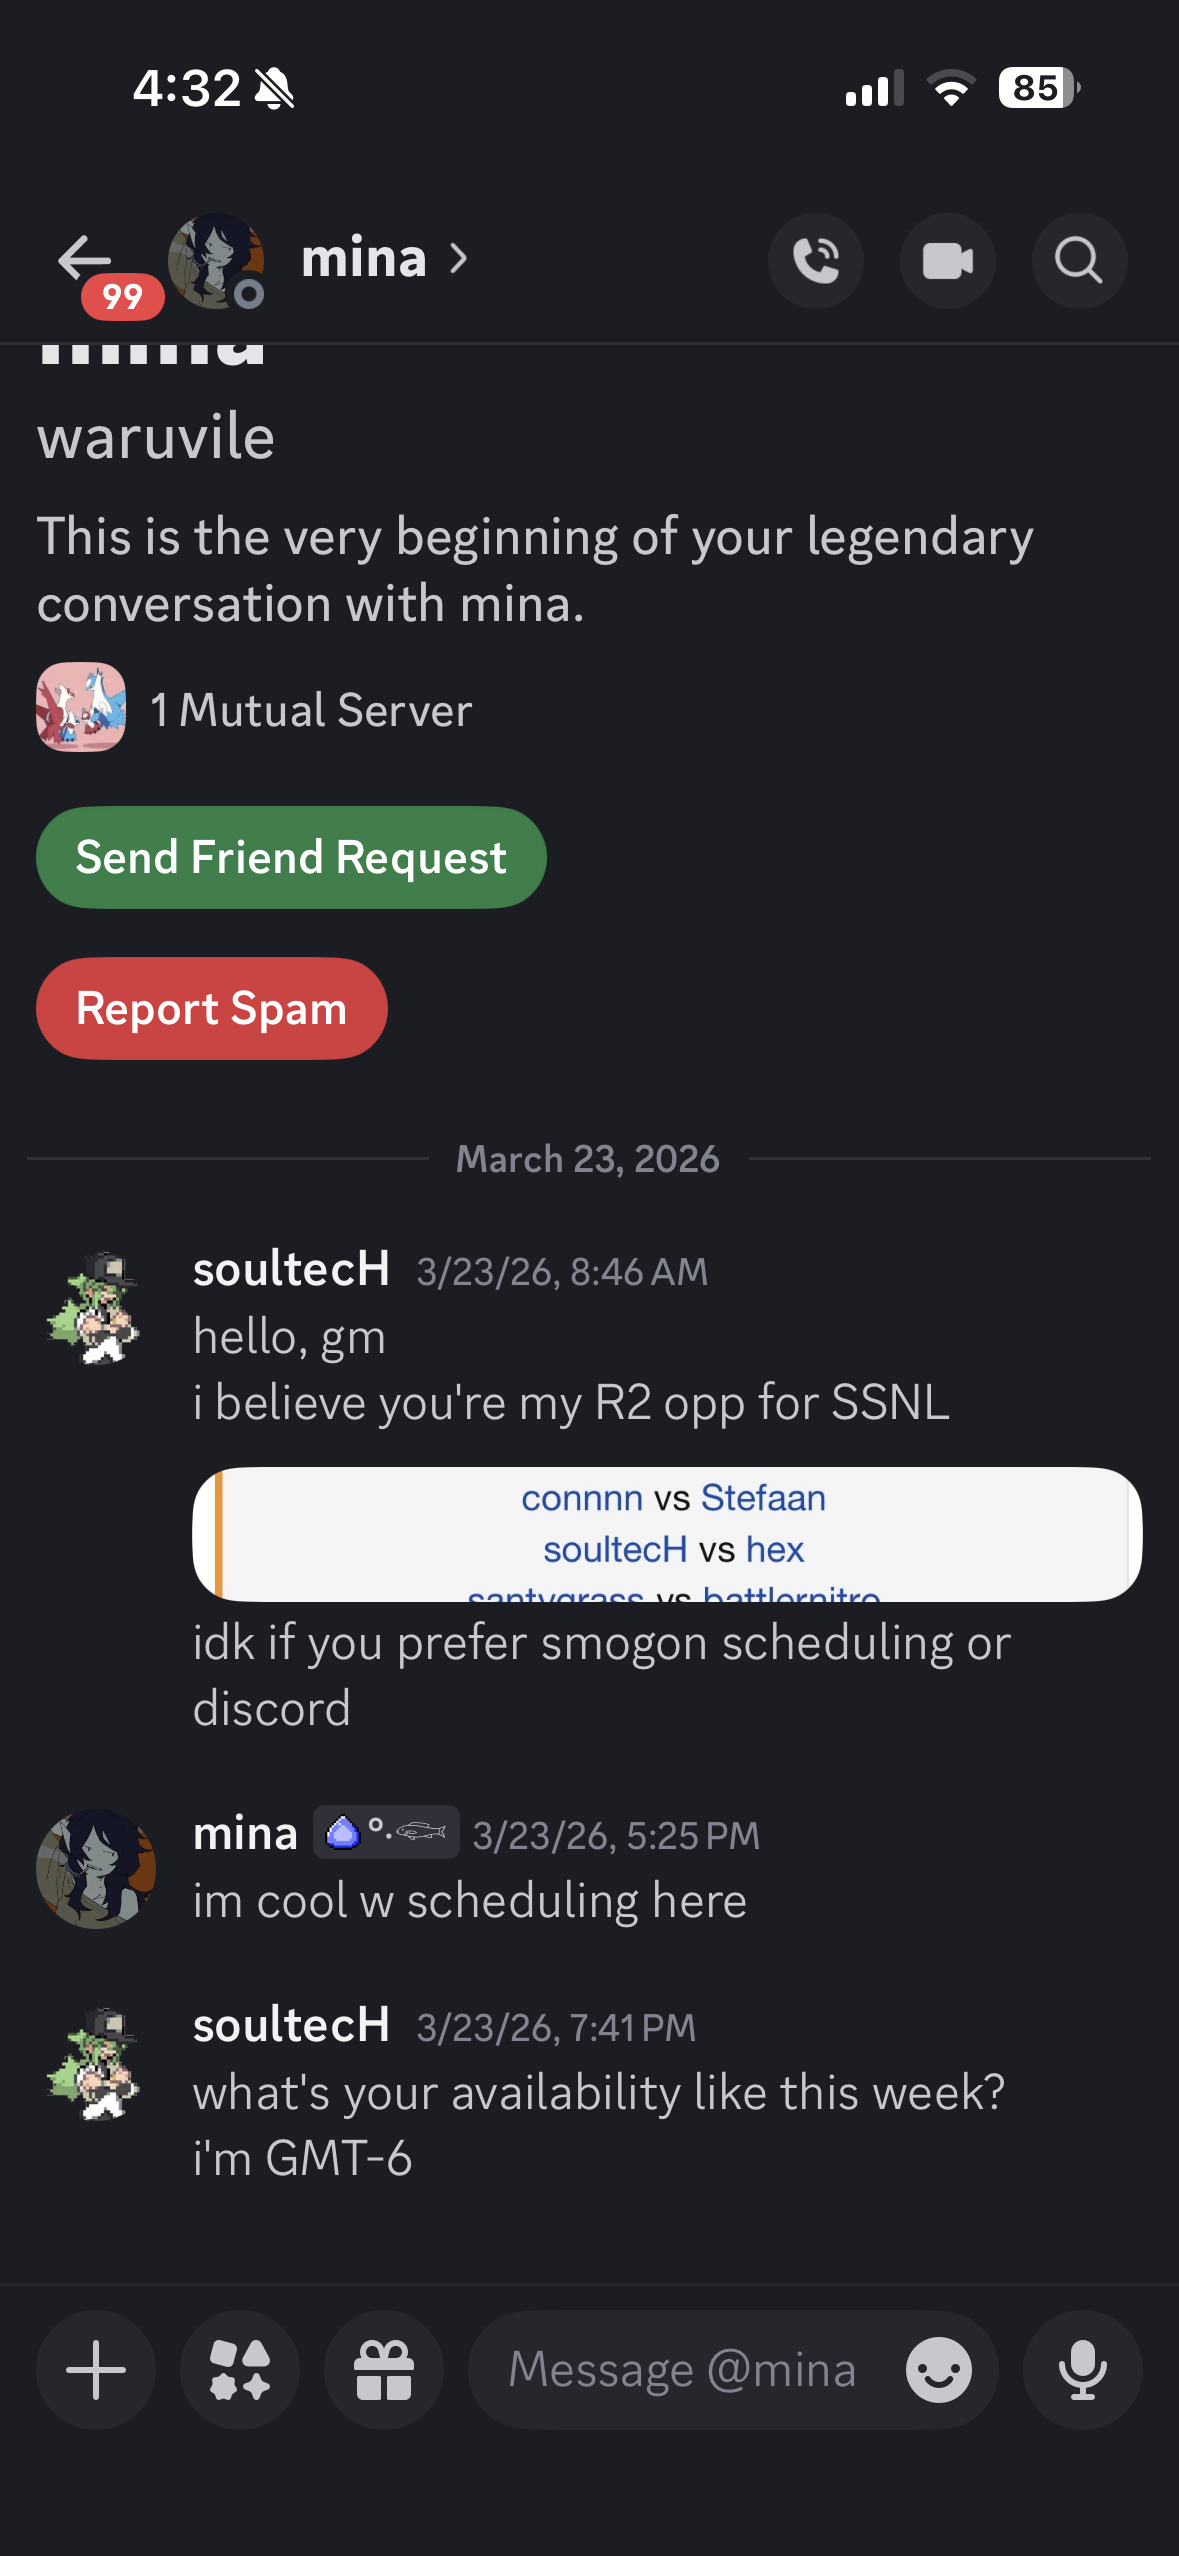Start a voice call with mina

[x=815, y=261]
